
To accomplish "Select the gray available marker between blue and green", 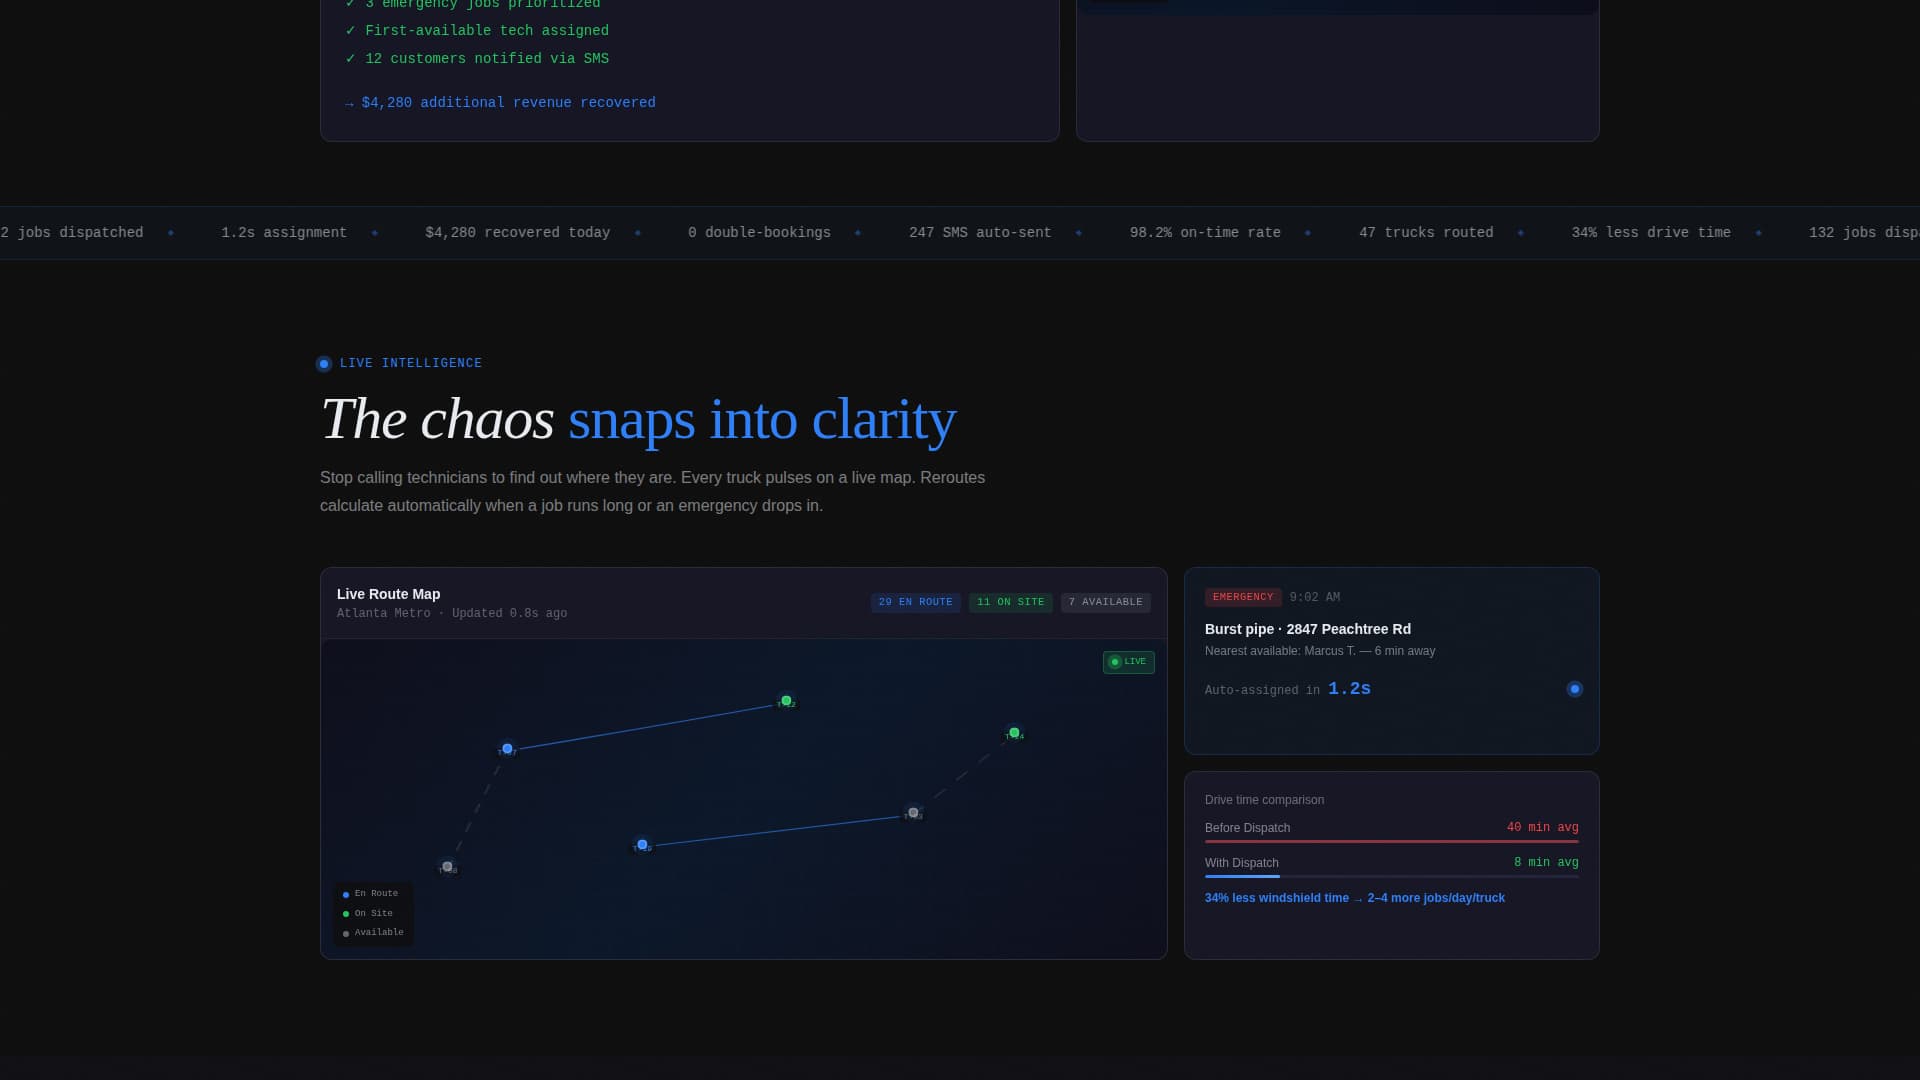I will pos(913,813).
